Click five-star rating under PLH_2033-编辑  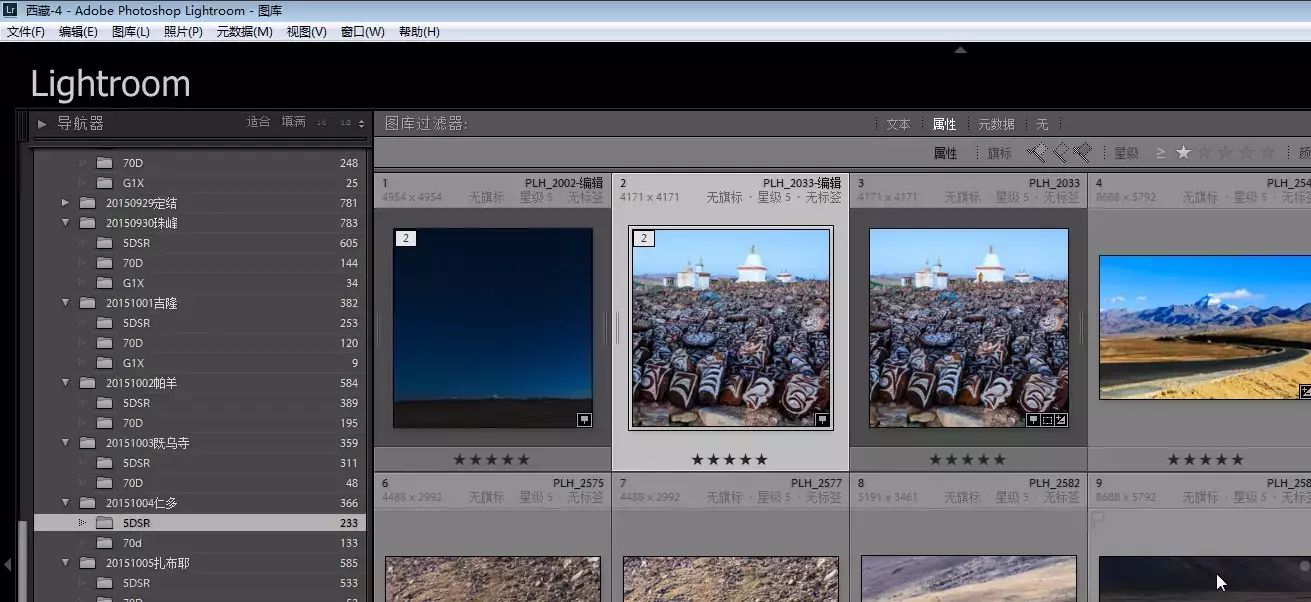[x=729, y=460]
